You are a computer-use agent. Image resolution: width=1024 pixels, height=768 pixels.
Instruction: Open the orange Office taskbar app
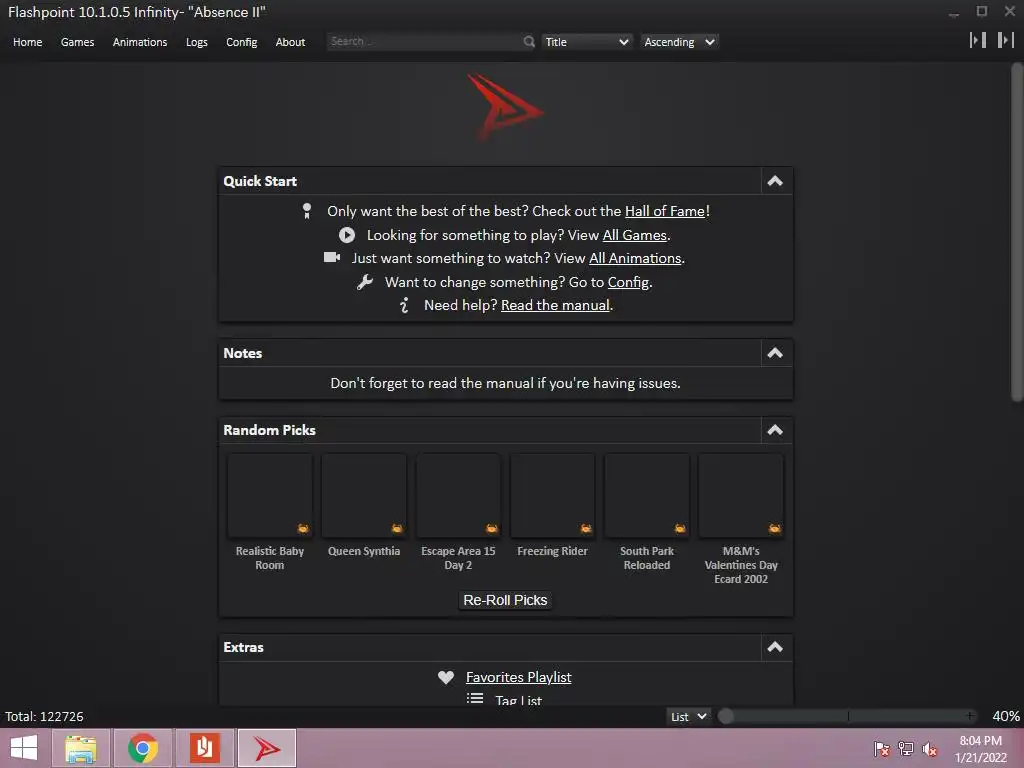(x=205, y=748)
